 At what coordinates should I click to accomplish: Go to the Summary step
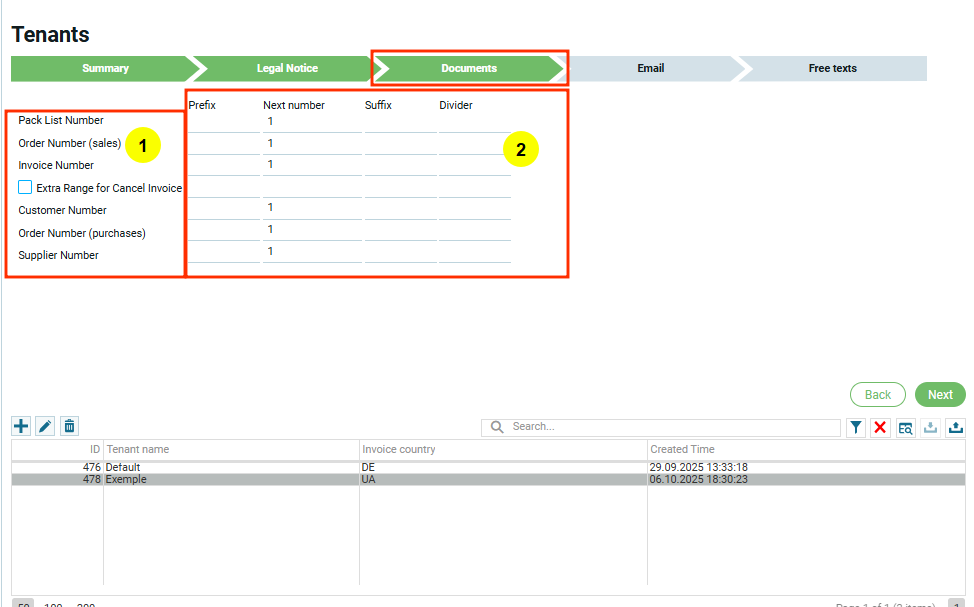[105, 68]
